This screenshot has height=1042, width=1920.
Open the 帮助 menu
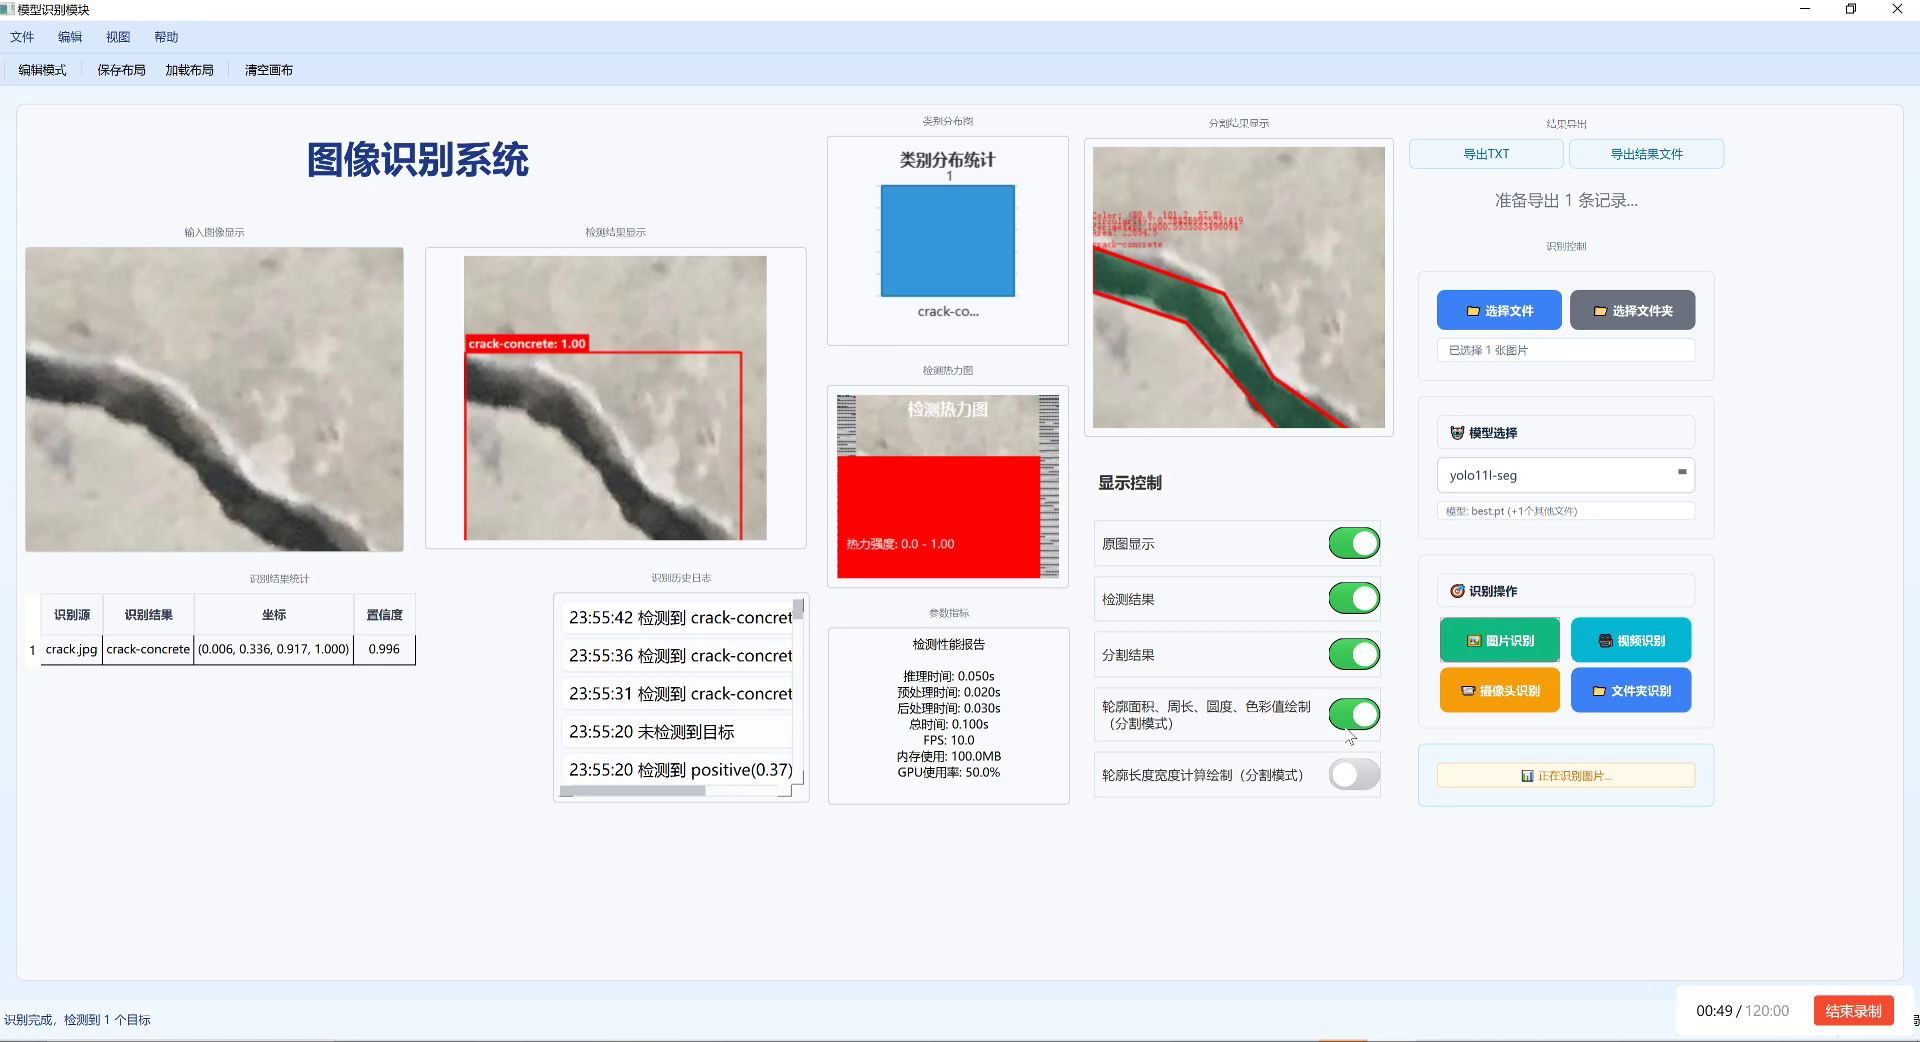tap(166, 37)
